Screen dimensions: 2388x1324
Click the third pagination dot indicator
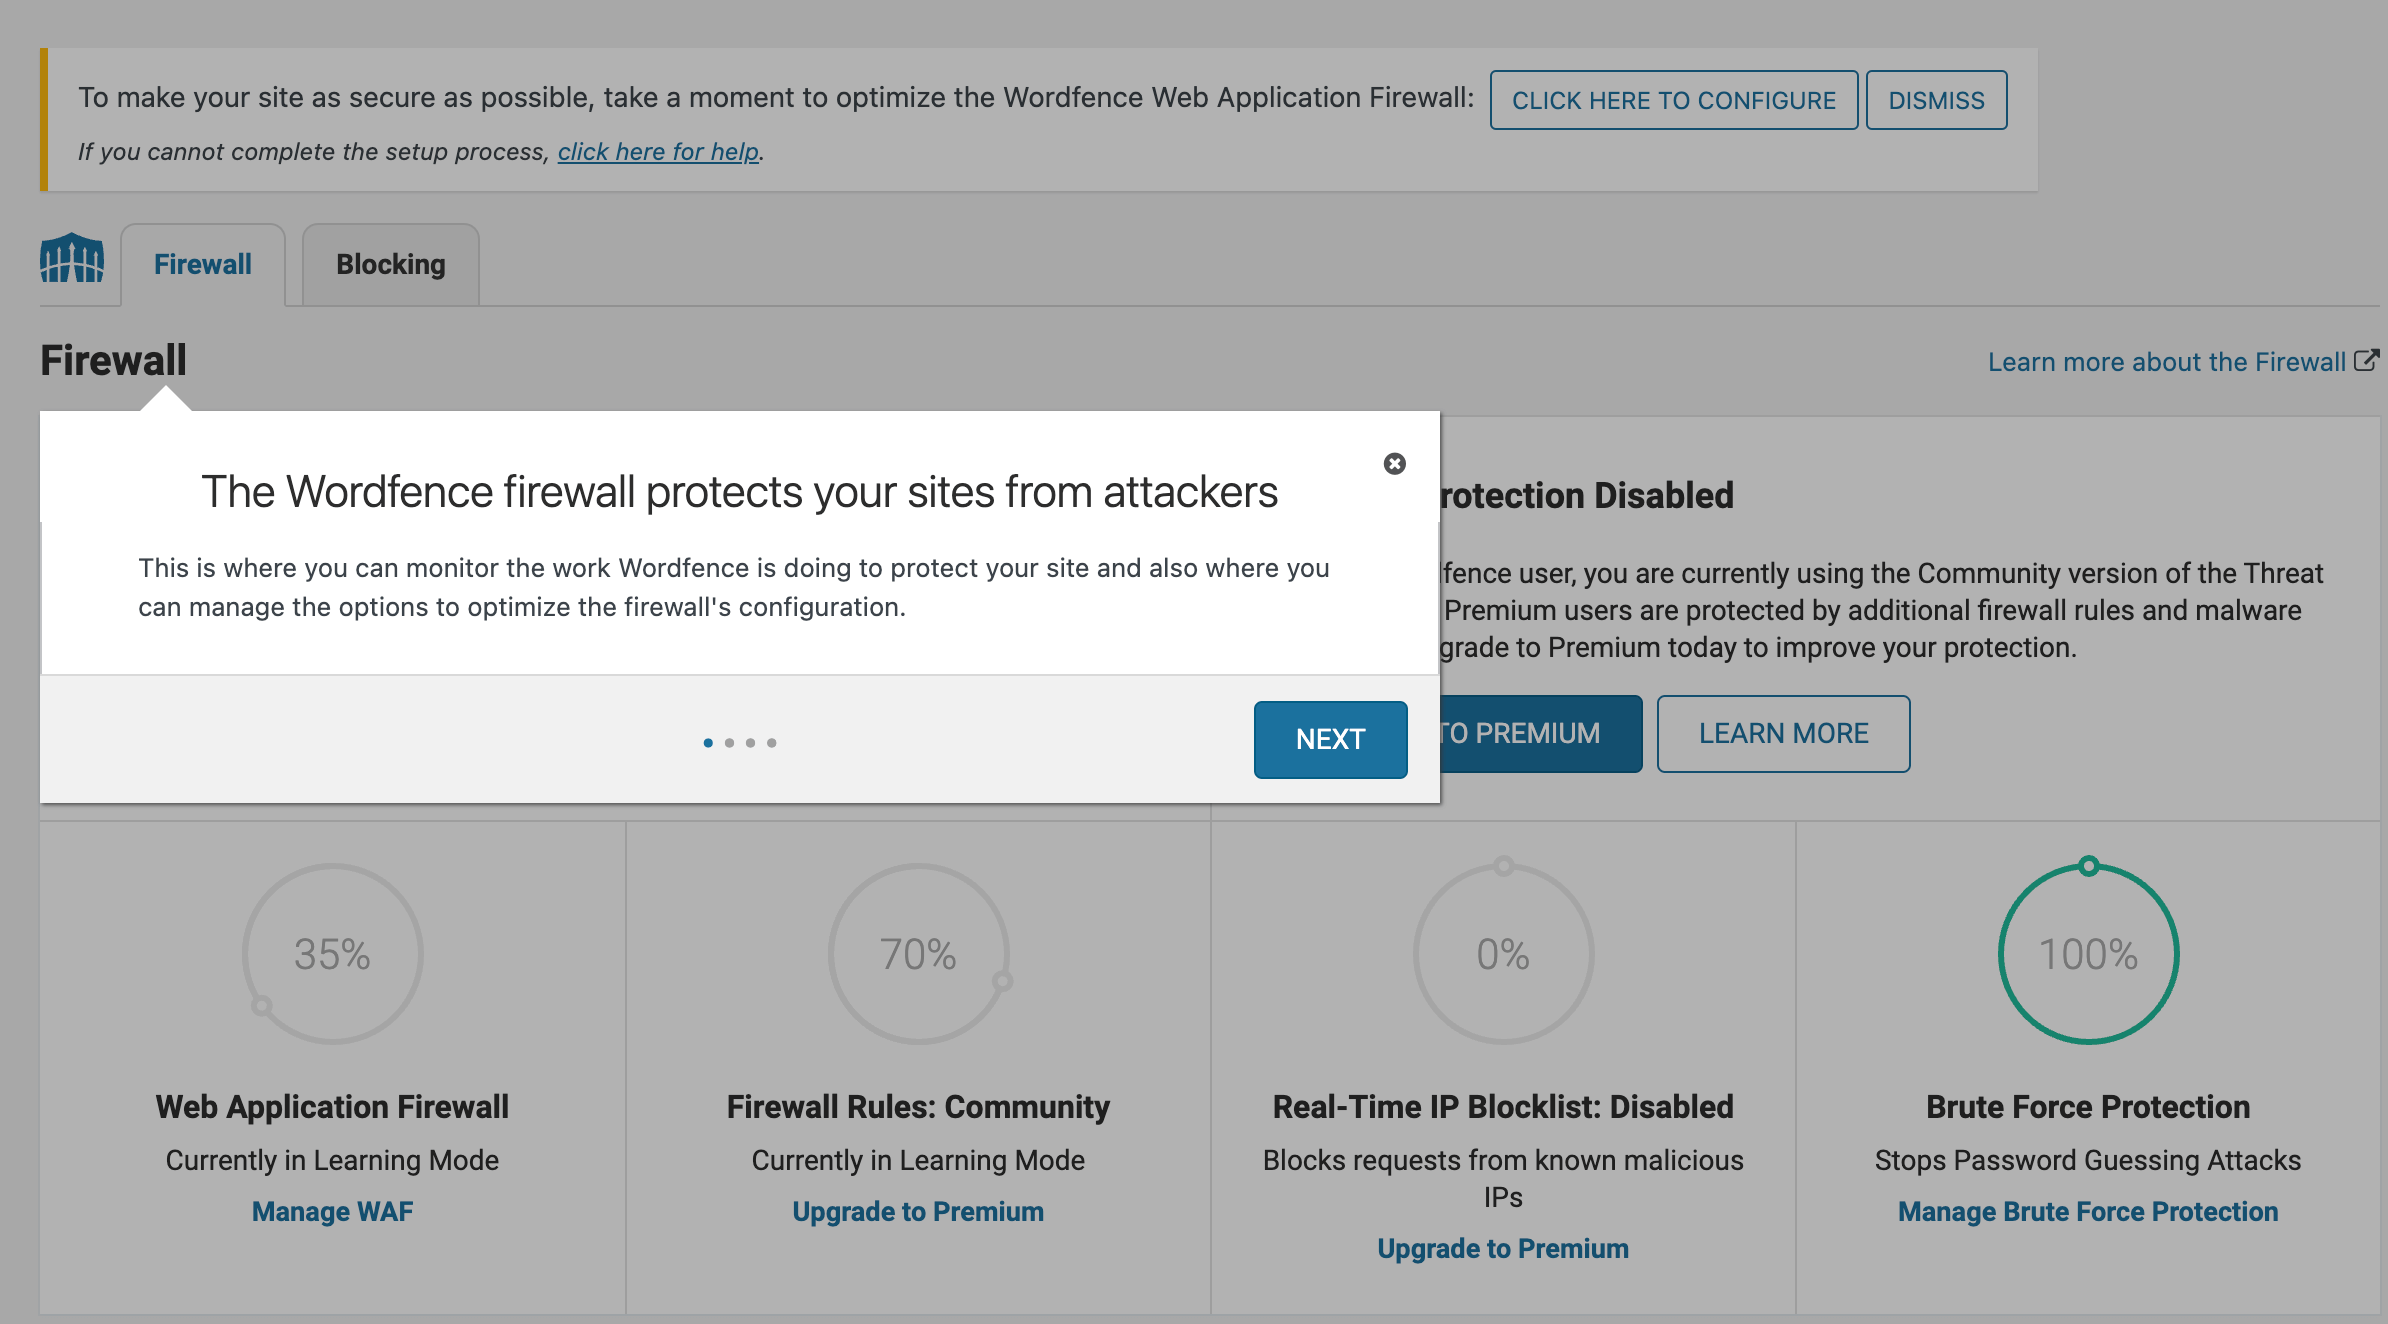[751, 742]
